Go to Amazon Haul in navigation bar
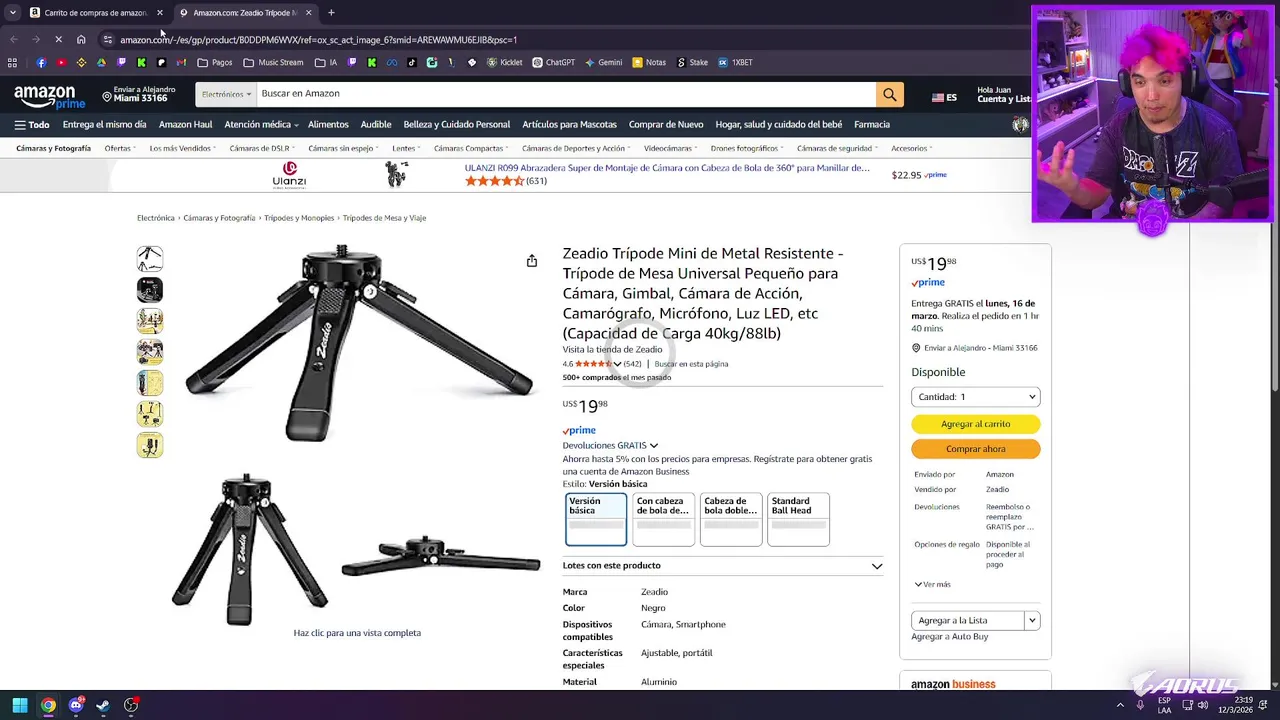This screenshot has height=720, width=1280. [185, 125]
